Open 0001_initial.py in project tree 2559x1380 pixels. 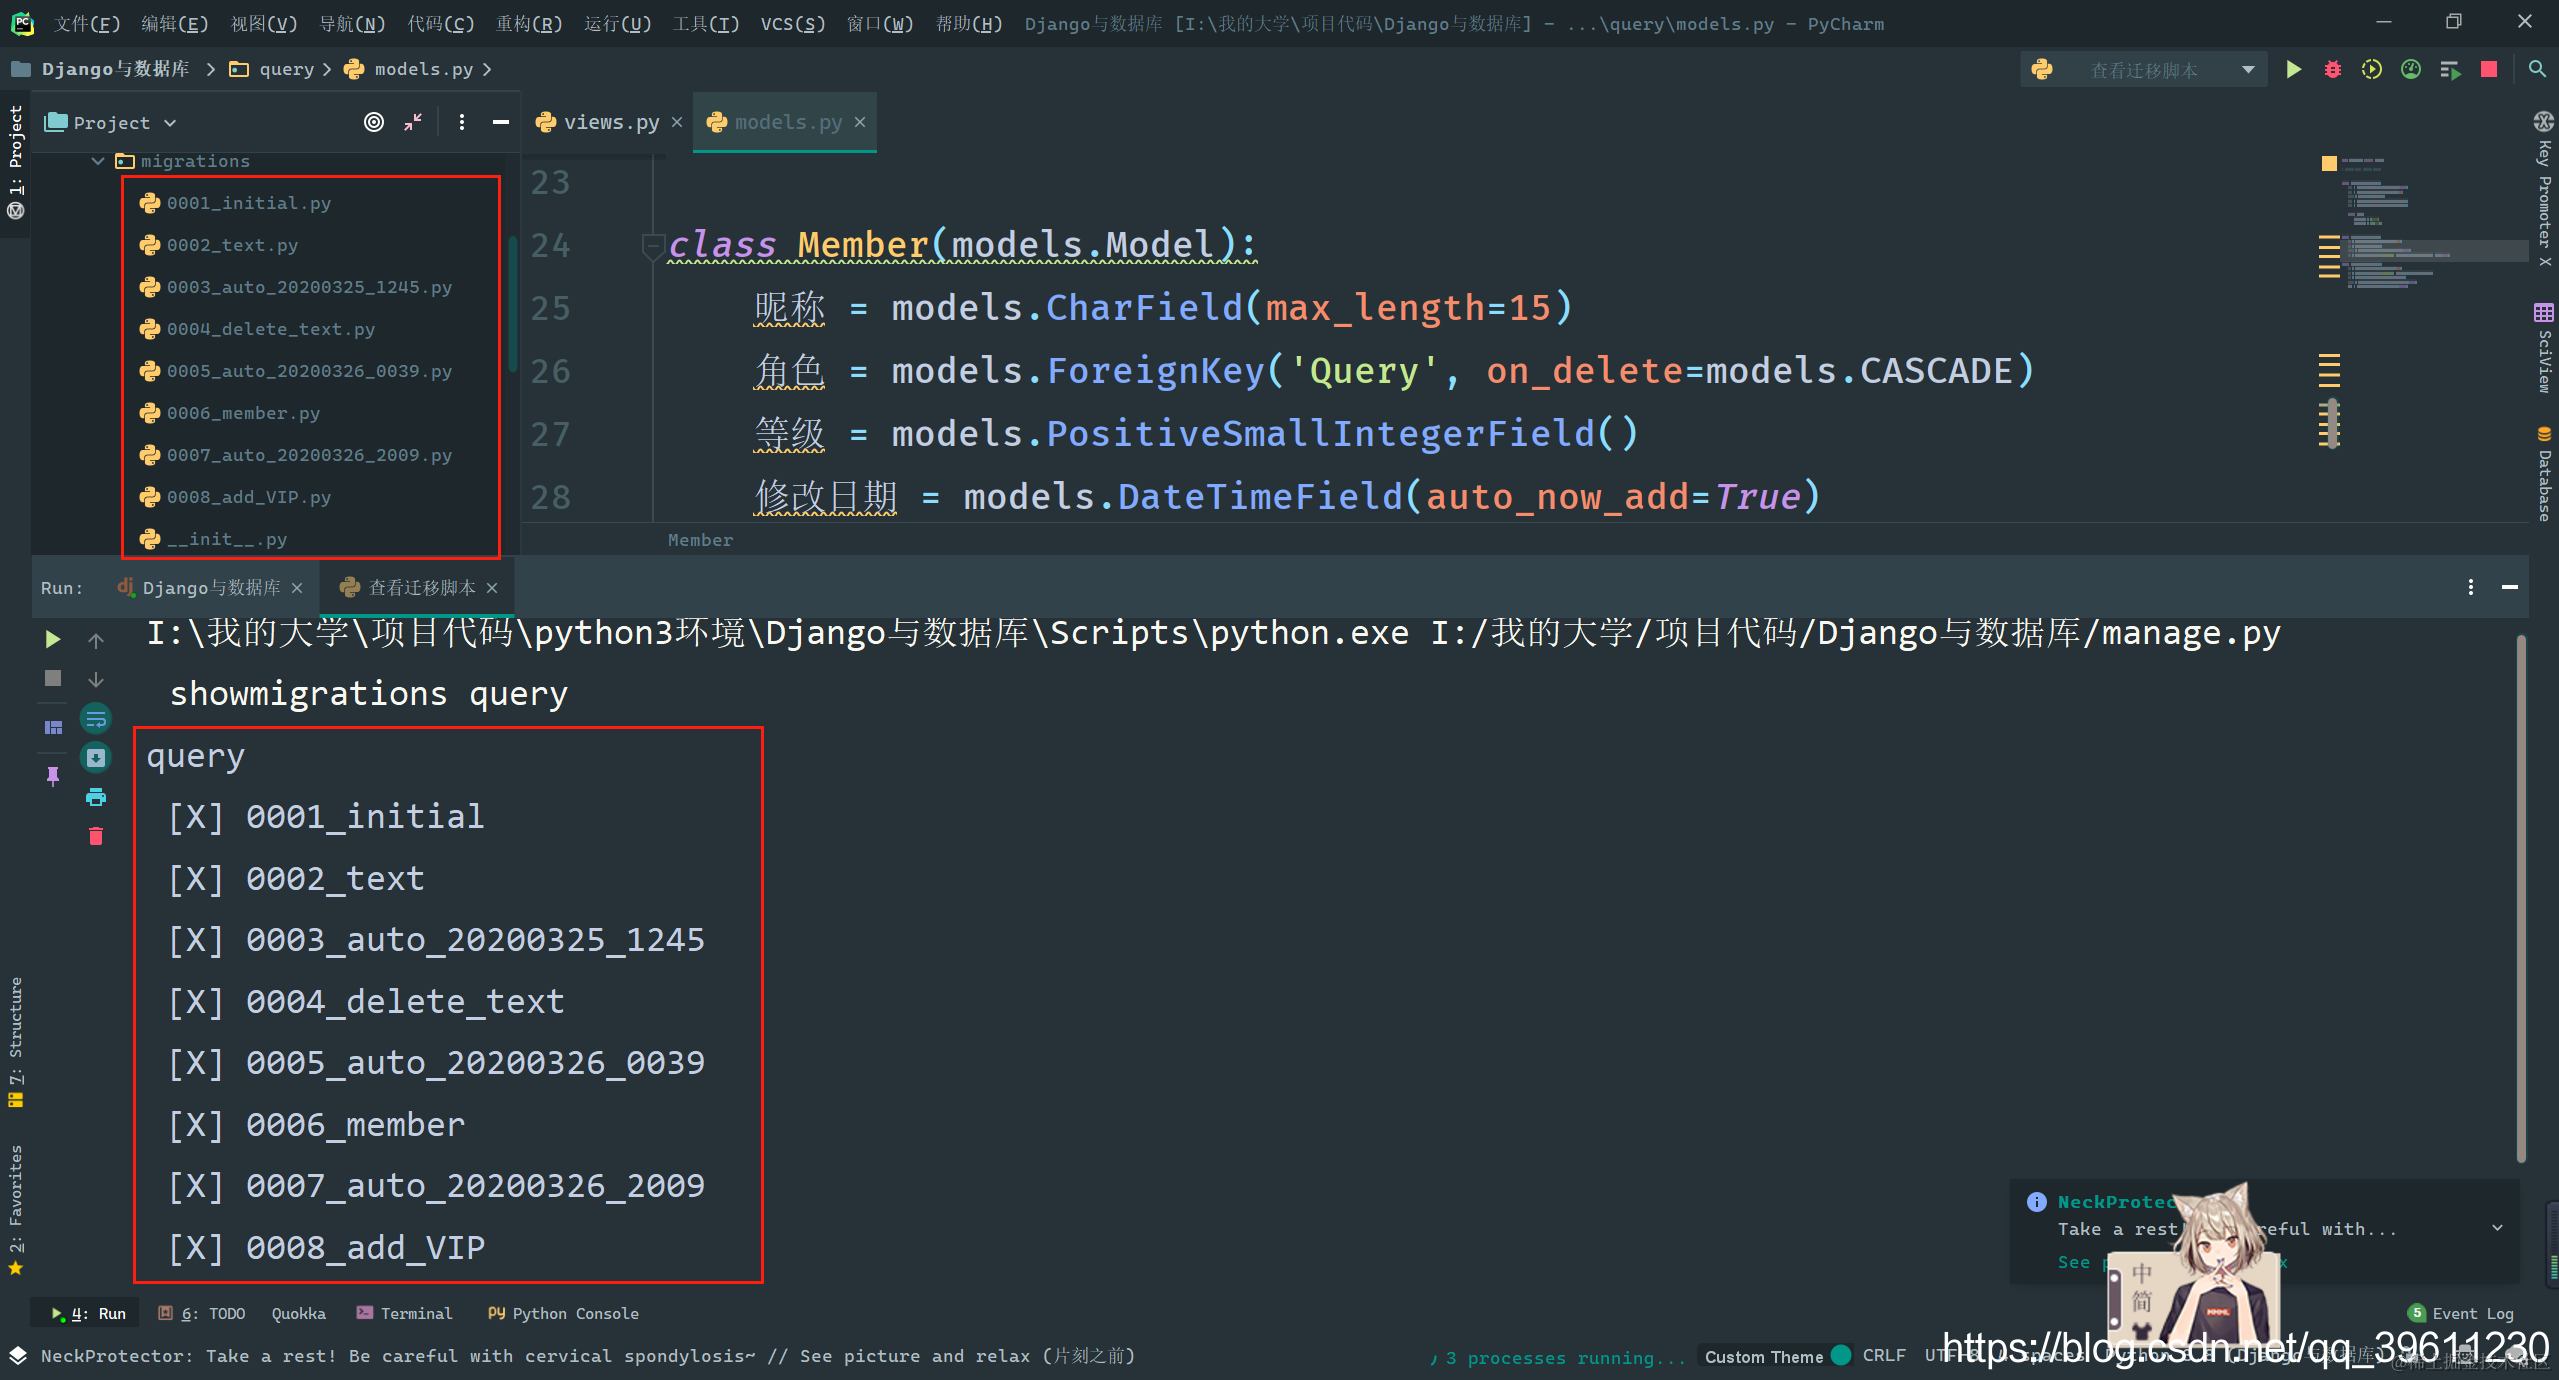coord(248,203)
